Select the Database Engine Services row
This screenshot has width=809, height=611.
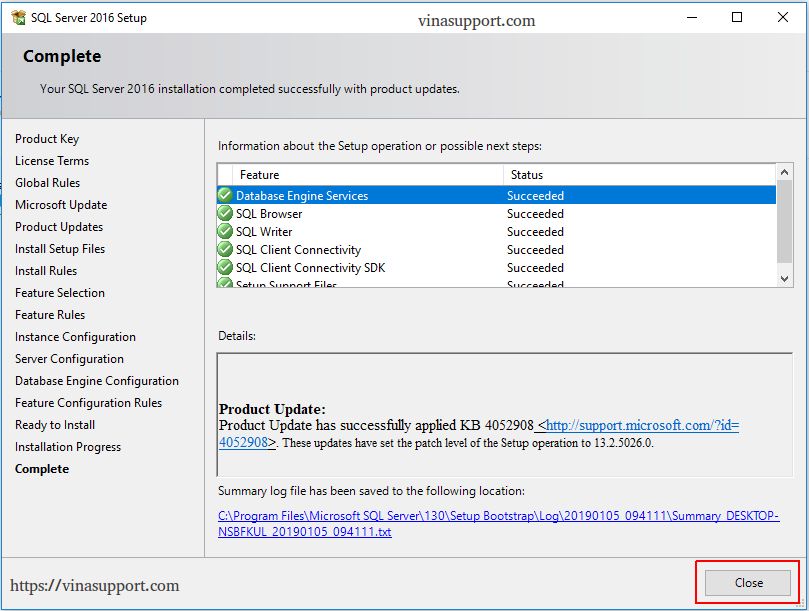coord(496,196)
